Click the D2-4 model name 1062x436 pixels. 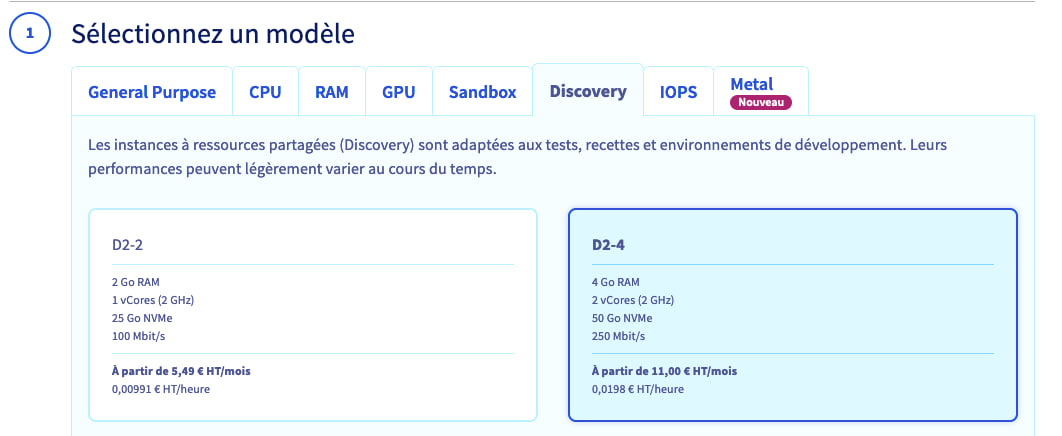(x=608, y=244)
